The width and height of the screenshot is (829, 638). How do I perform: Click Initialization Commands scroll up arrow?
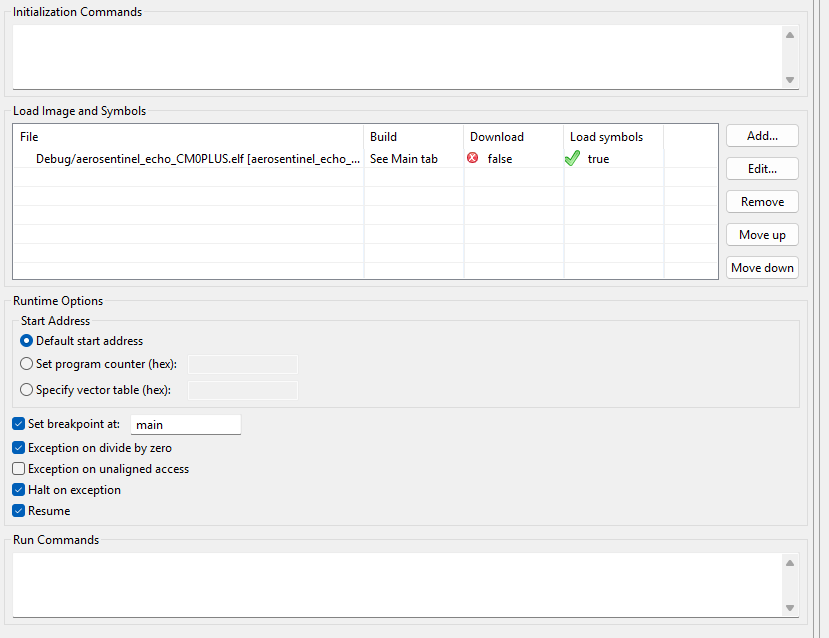click(790, 35)
